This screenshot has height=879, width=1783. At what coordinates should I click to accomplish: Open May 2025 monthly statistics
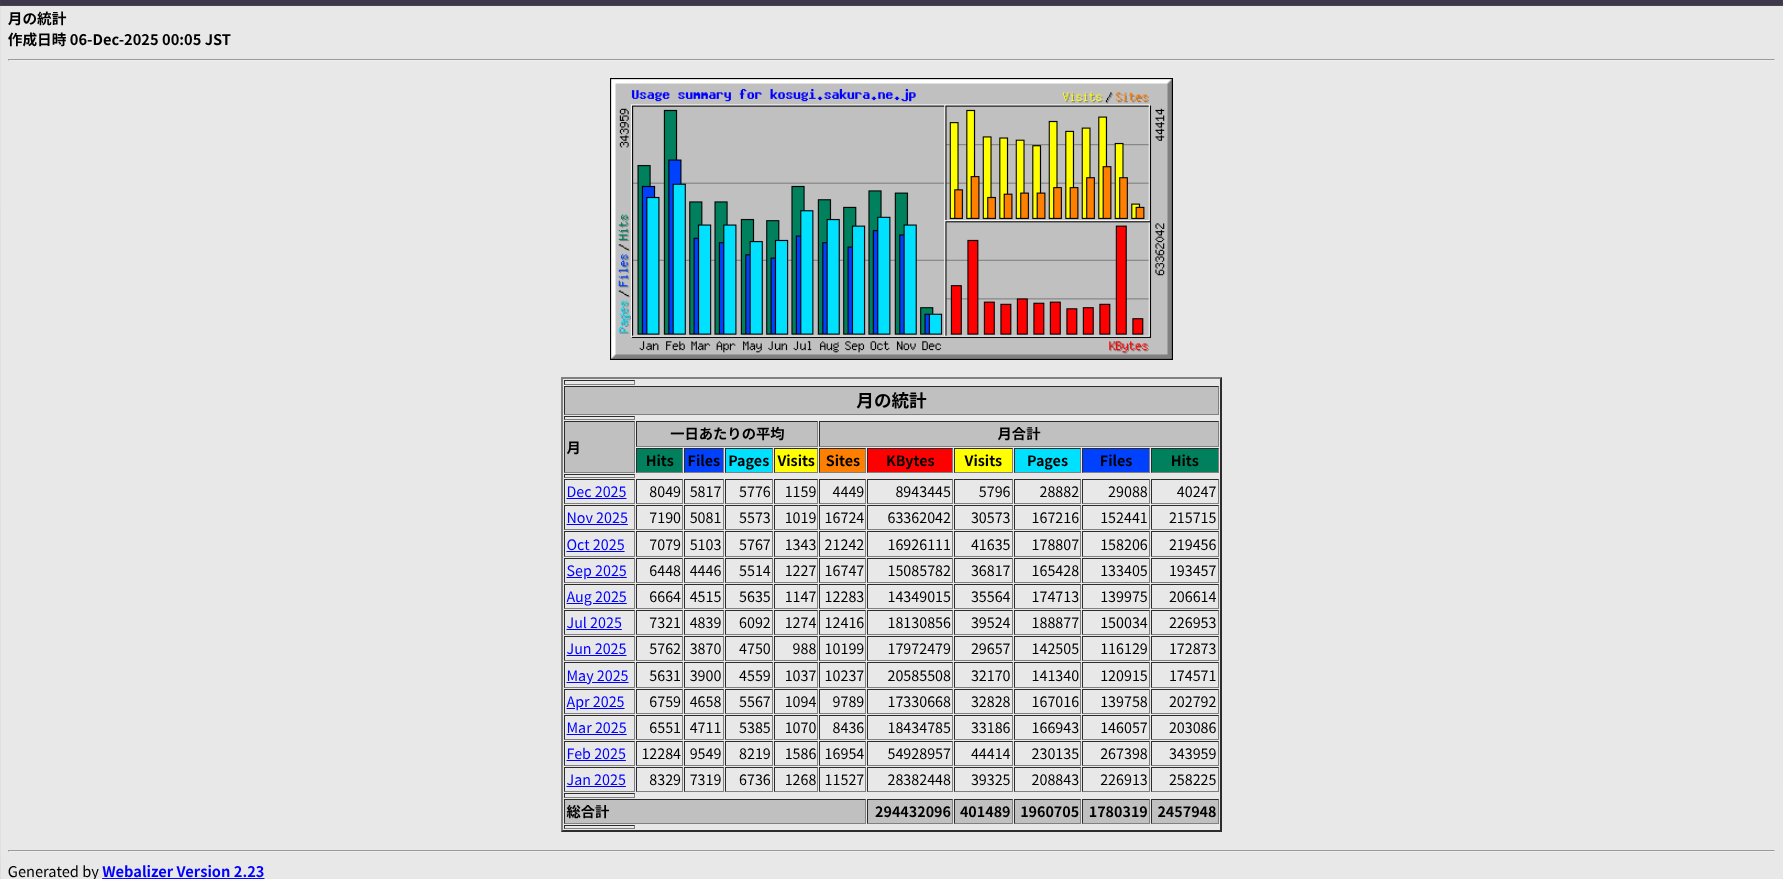[597, 676]
